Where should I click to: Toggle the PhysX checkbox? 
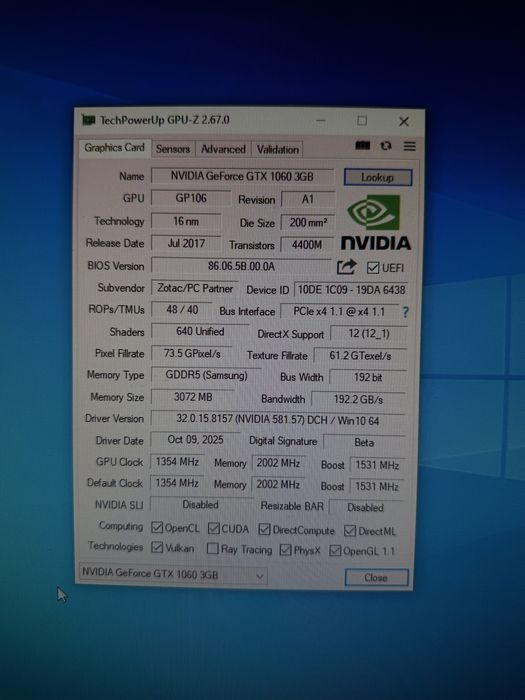pos(285,550)
